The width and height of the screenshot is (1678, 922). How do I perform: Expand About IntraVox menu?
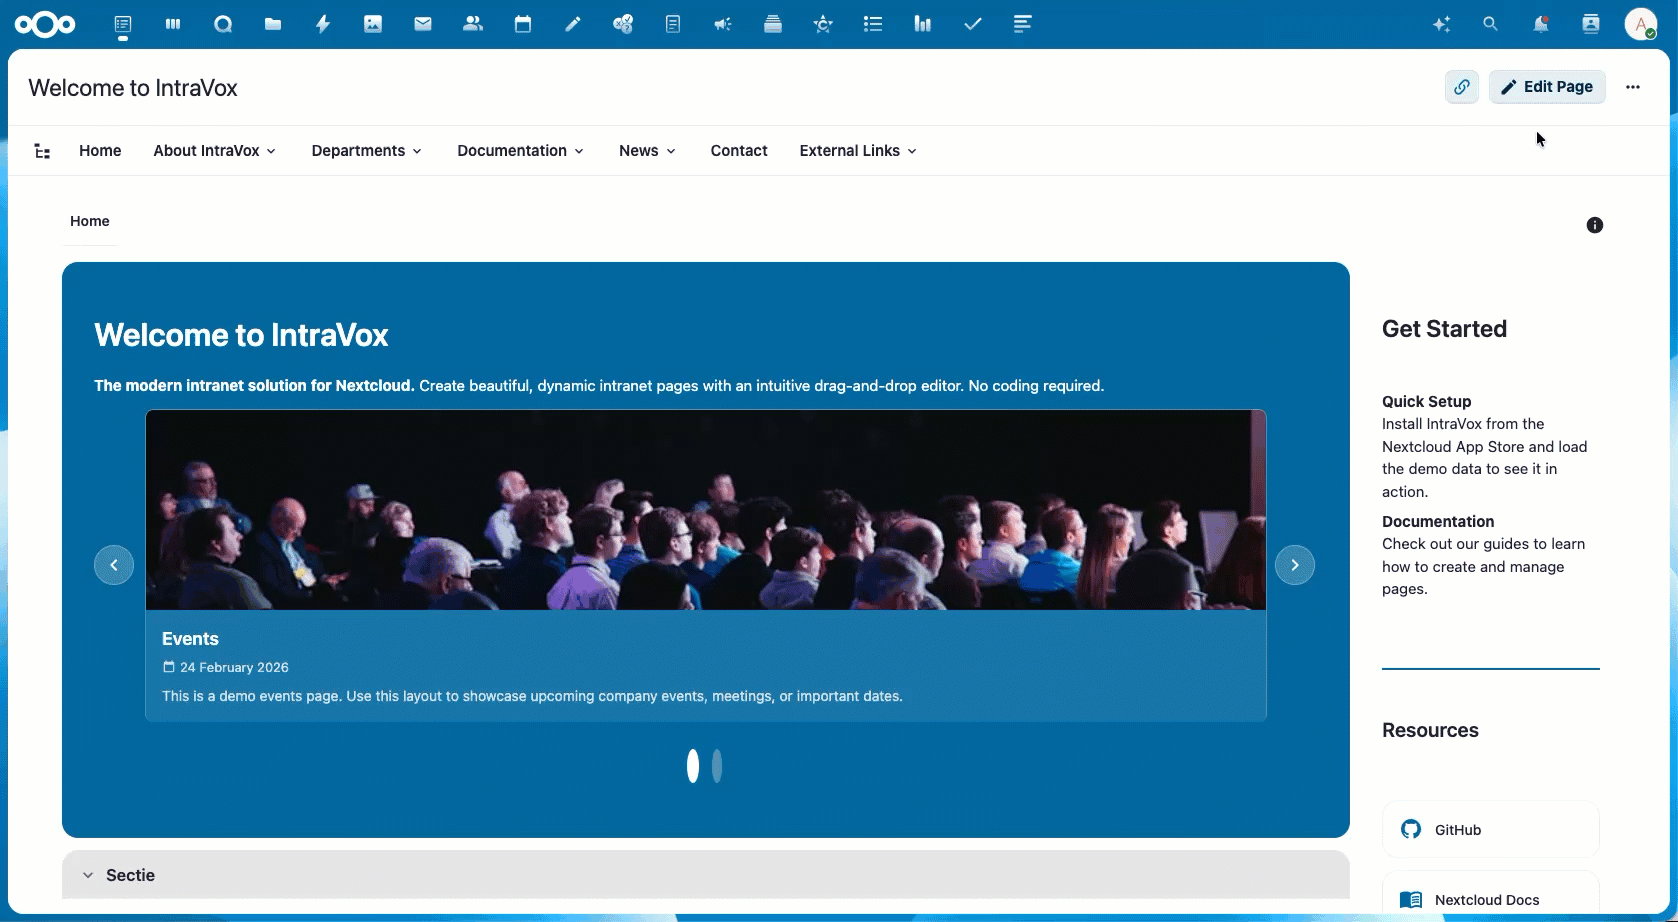215,151
